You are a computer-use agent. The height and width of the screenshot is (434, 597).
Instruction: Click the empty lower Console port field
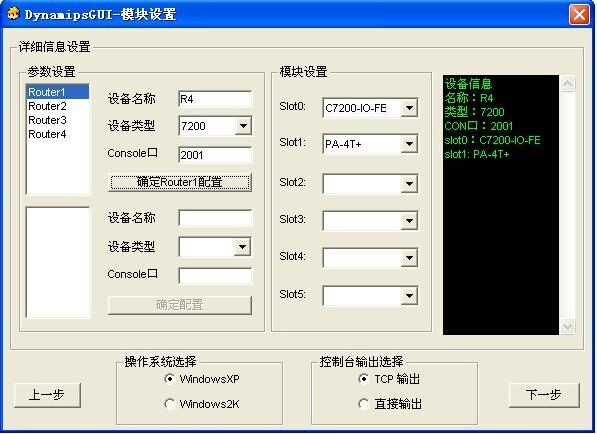tap(215, 276)
